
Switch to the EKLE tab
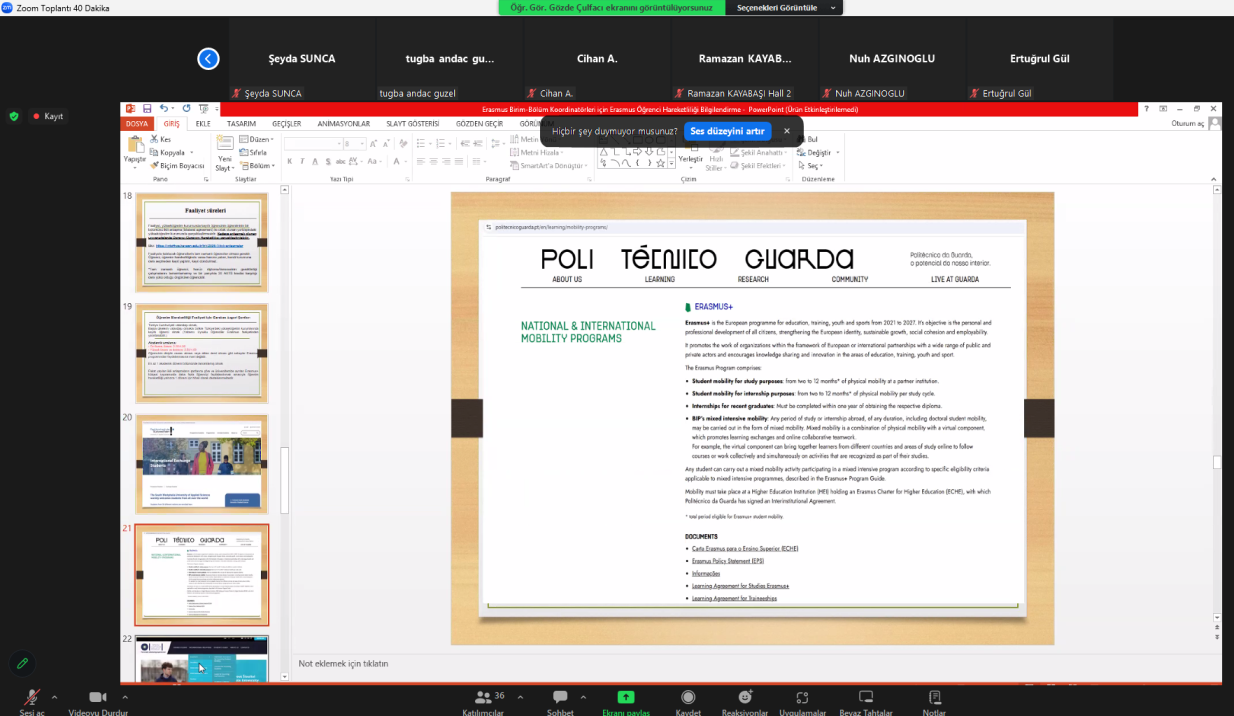pyautogui.click(x=203, y=123)
